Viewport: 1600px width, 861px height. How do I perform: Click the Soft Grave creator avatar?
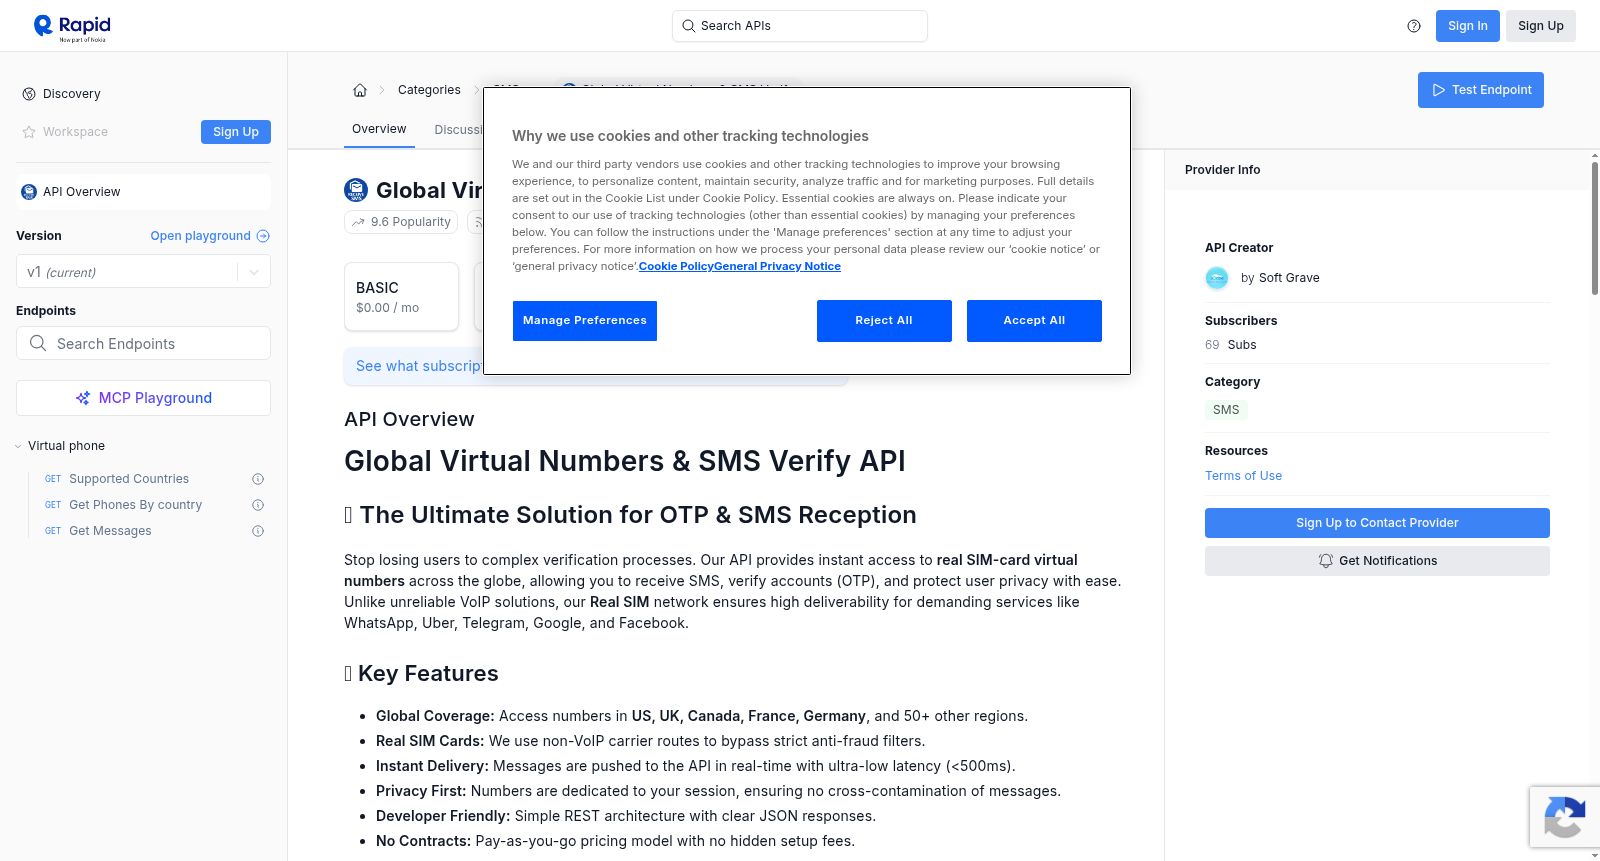point(1217,278)
